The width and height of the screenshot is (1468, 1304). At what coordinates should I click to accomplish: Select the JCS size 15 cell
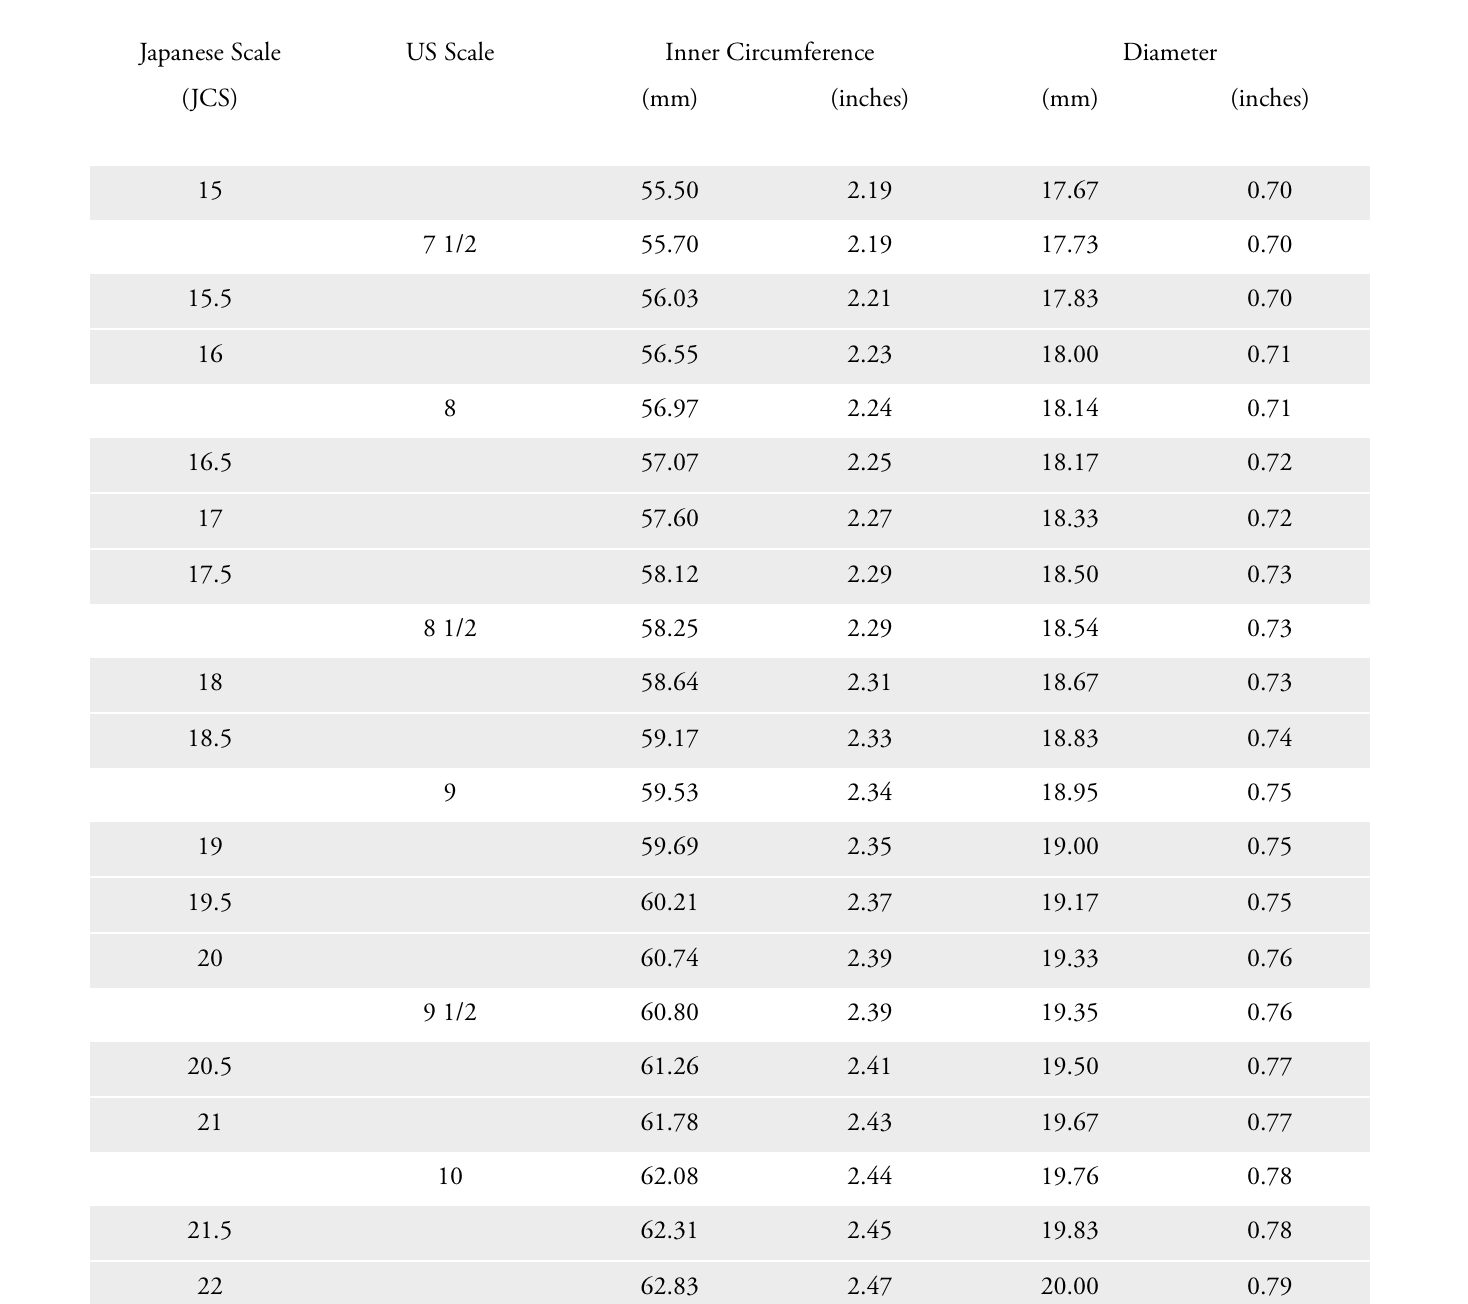coord(210,191)
